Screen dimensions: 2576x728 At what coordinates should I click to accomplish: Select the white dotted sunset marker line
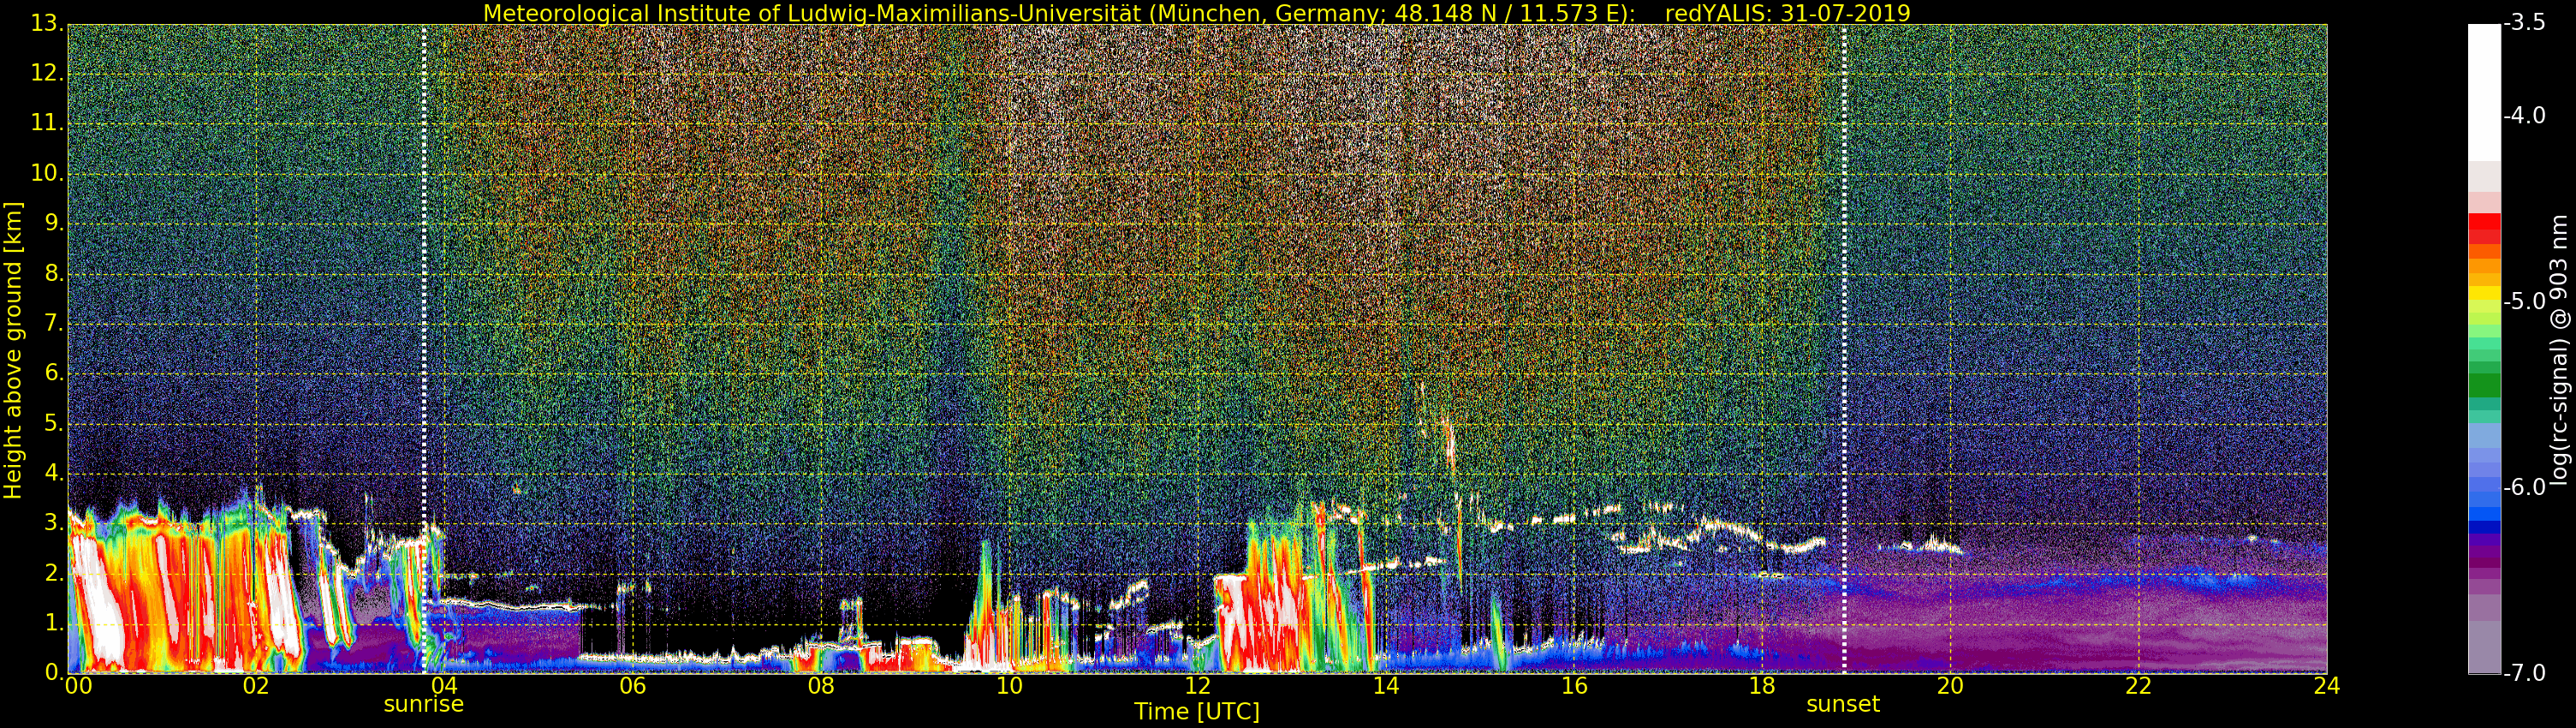pos(1844,348)
